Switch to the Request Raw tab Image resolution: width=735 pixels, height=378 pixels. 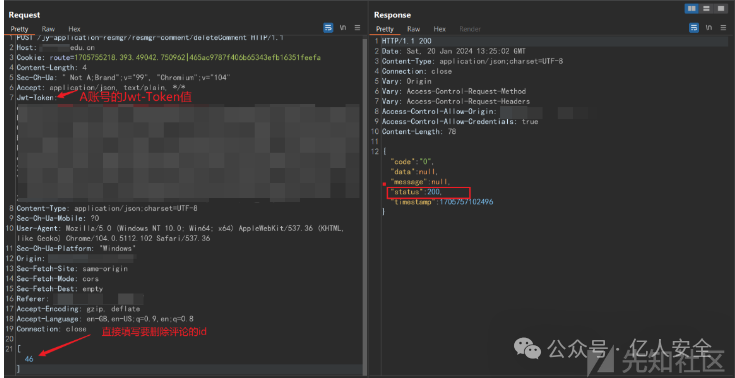(x=48, y=29)
